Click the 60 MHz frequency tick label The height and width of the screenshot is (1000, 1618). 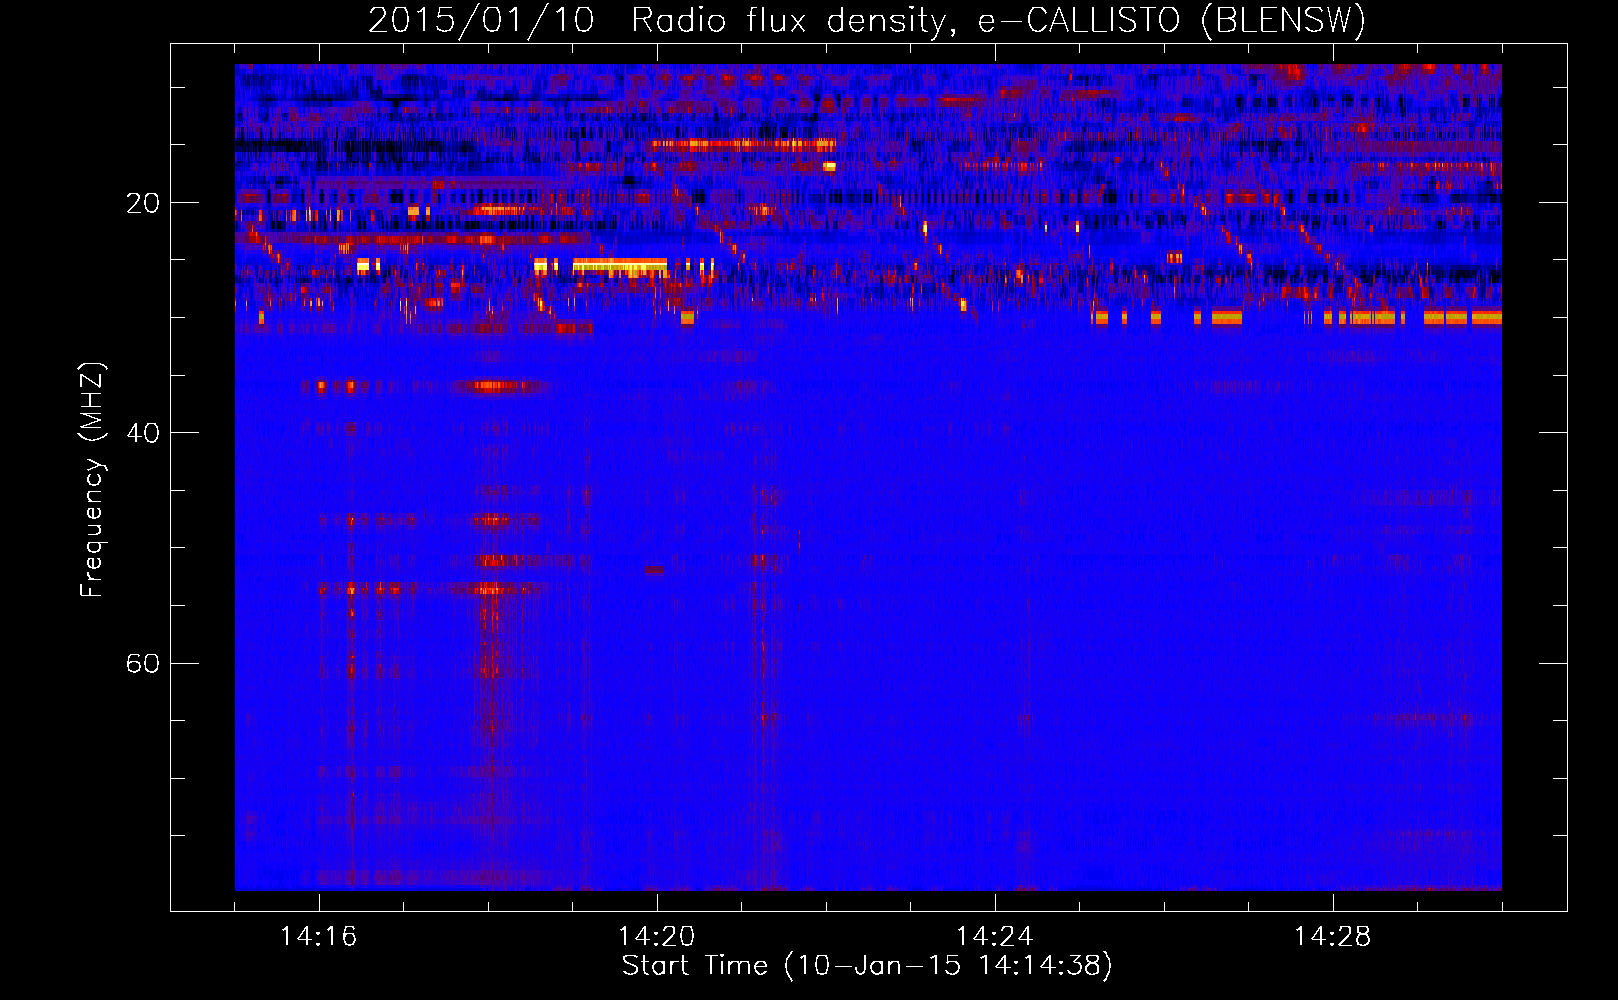[143, 663]
